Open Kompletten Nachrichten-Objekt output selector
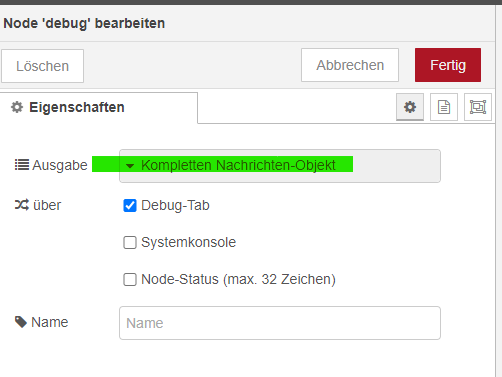 click(280, 166)
